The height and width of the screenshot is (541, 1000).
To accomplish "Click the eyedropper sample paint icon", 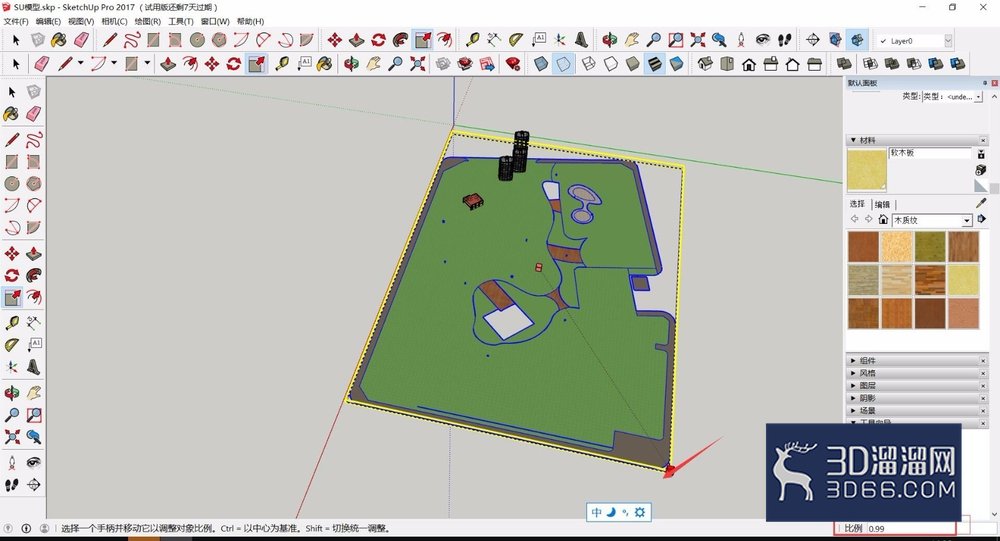I will [982, 202].
